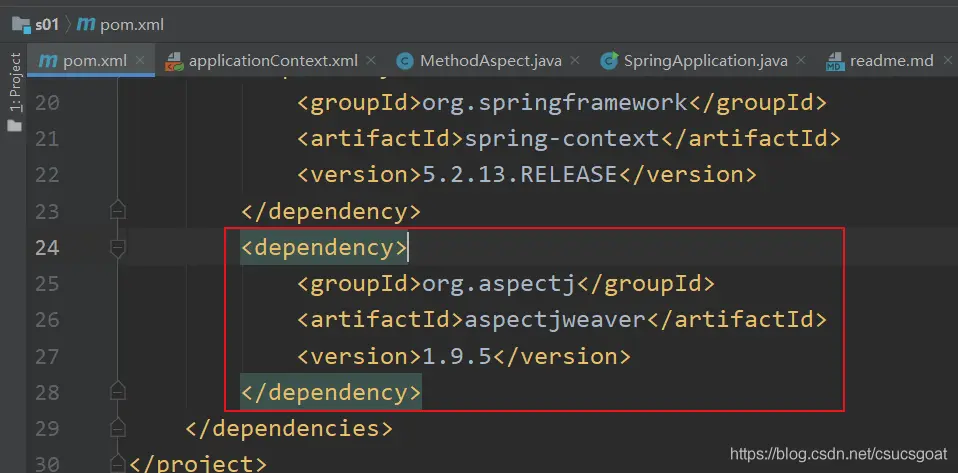
Task: Close the SpringApplication.java tab
Action: [x=800, y=60]
